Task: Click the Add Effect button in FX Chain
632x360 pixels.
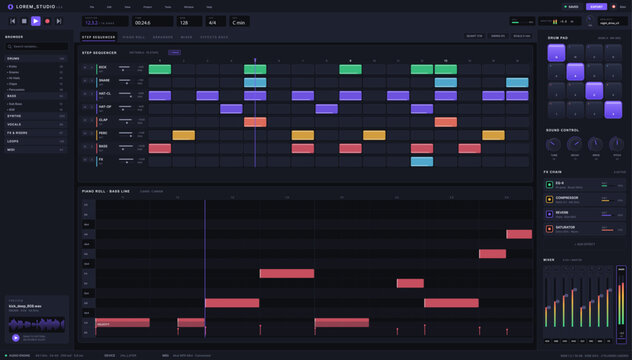Action: click(584, 244)
